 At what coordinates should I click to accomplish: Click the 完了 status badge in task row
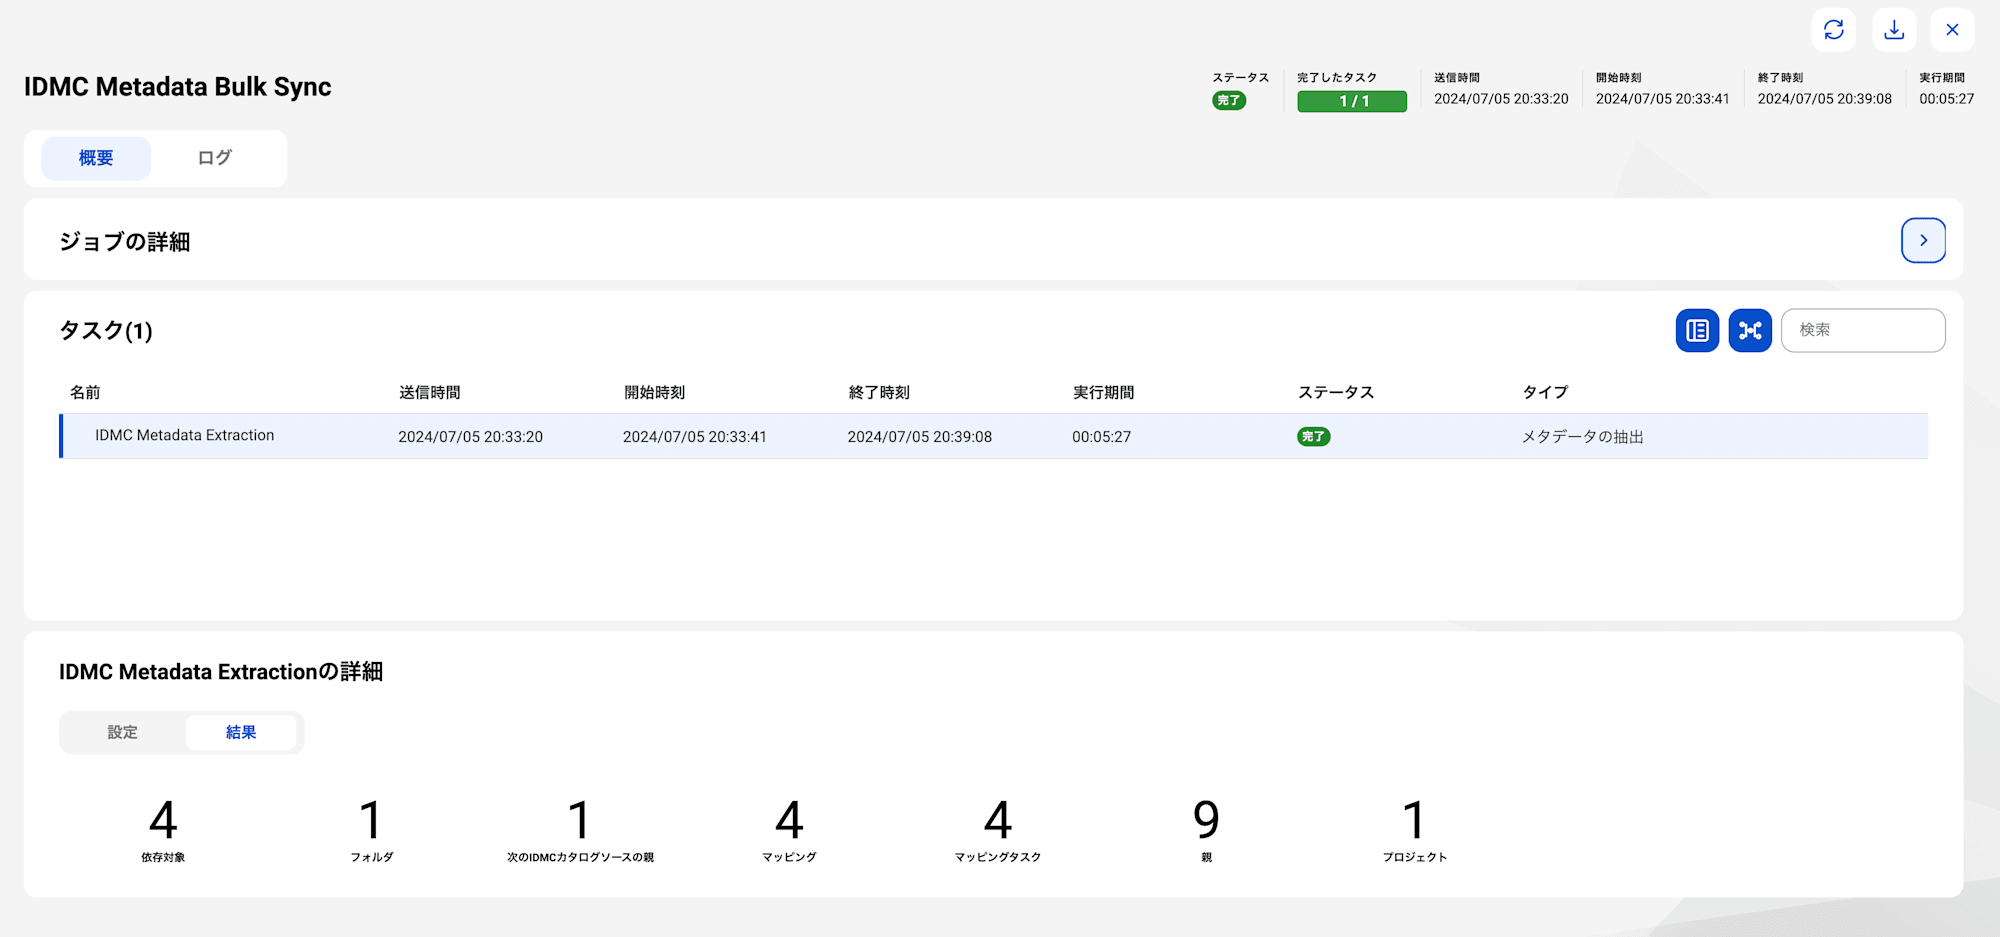coord(1314,436)
